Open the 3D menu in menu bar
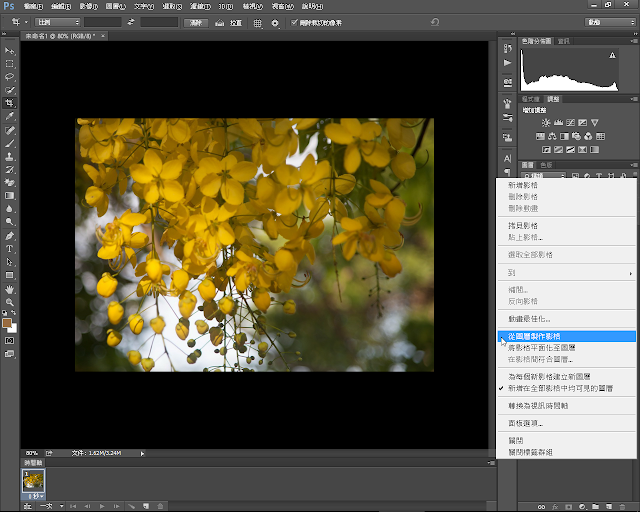This screenshot has width=640, height=512. point(225,6)
